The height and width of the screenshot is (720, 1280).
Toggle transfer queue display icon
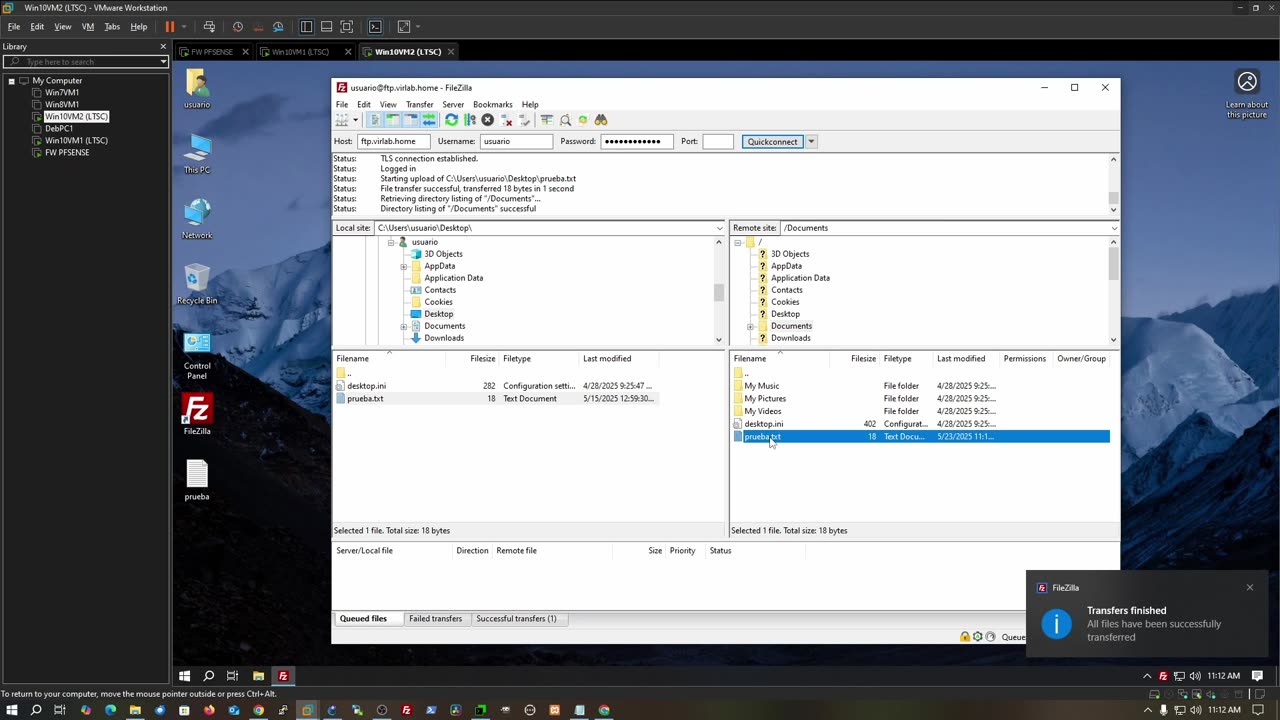point(429,120)
